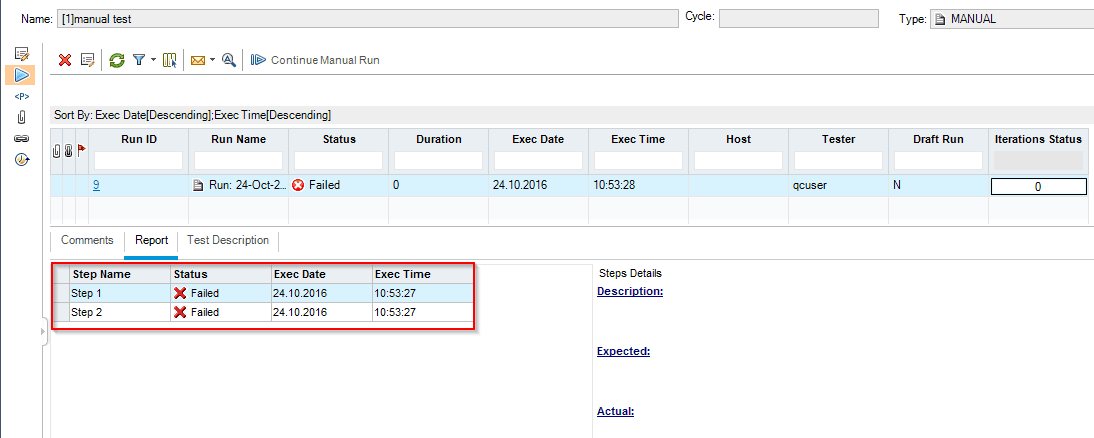The image size is (1094, 438).
Task: Switch to the Test Description tab
Action: 228,240
